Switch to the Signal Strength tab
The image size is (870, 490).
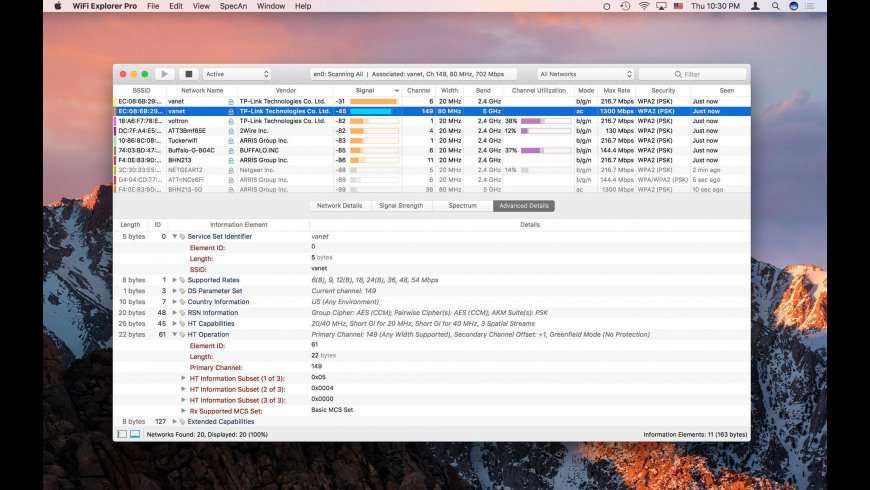pos(400,206)
